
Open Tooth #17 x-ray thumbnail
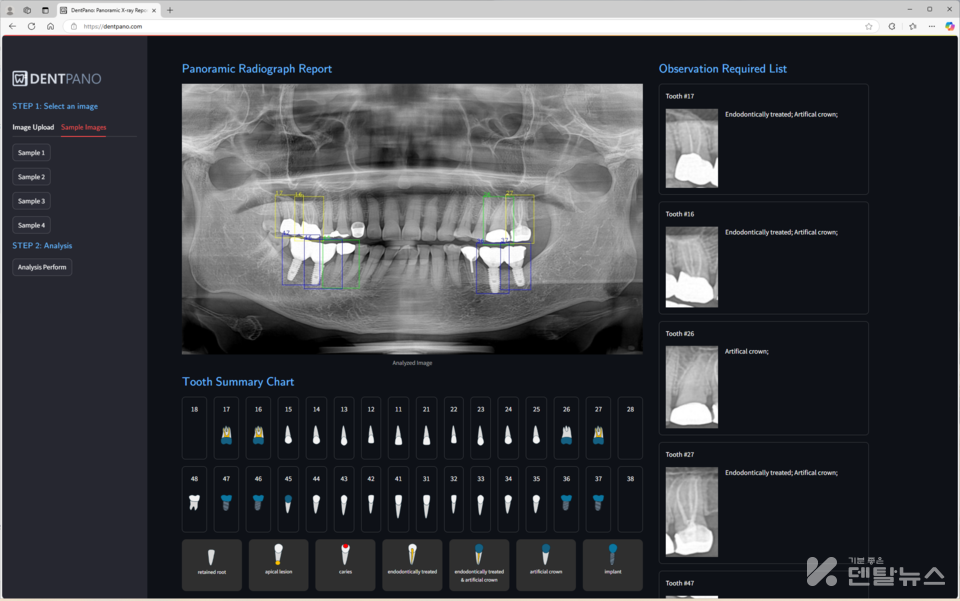click(x=691, y=148)
